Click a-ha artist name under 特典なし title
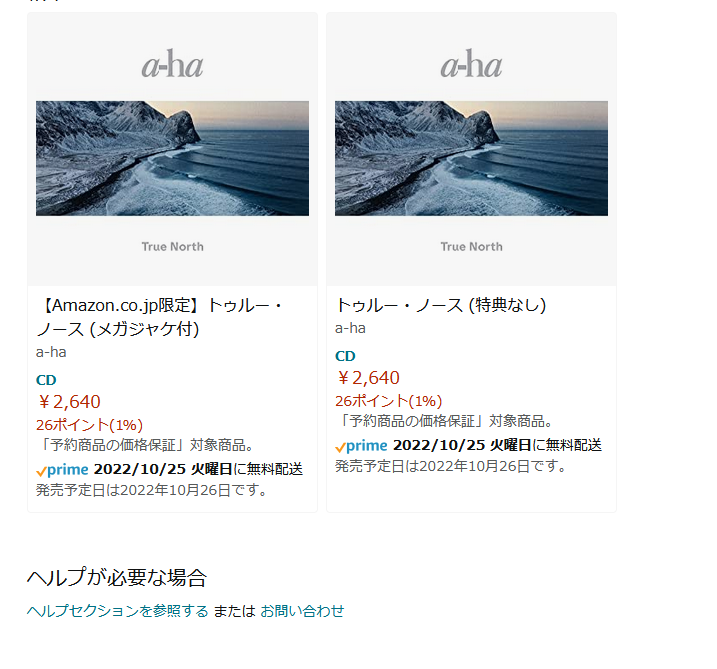This screenshot has height=669, width=717. pyautogui.click(x=350, y=328)
